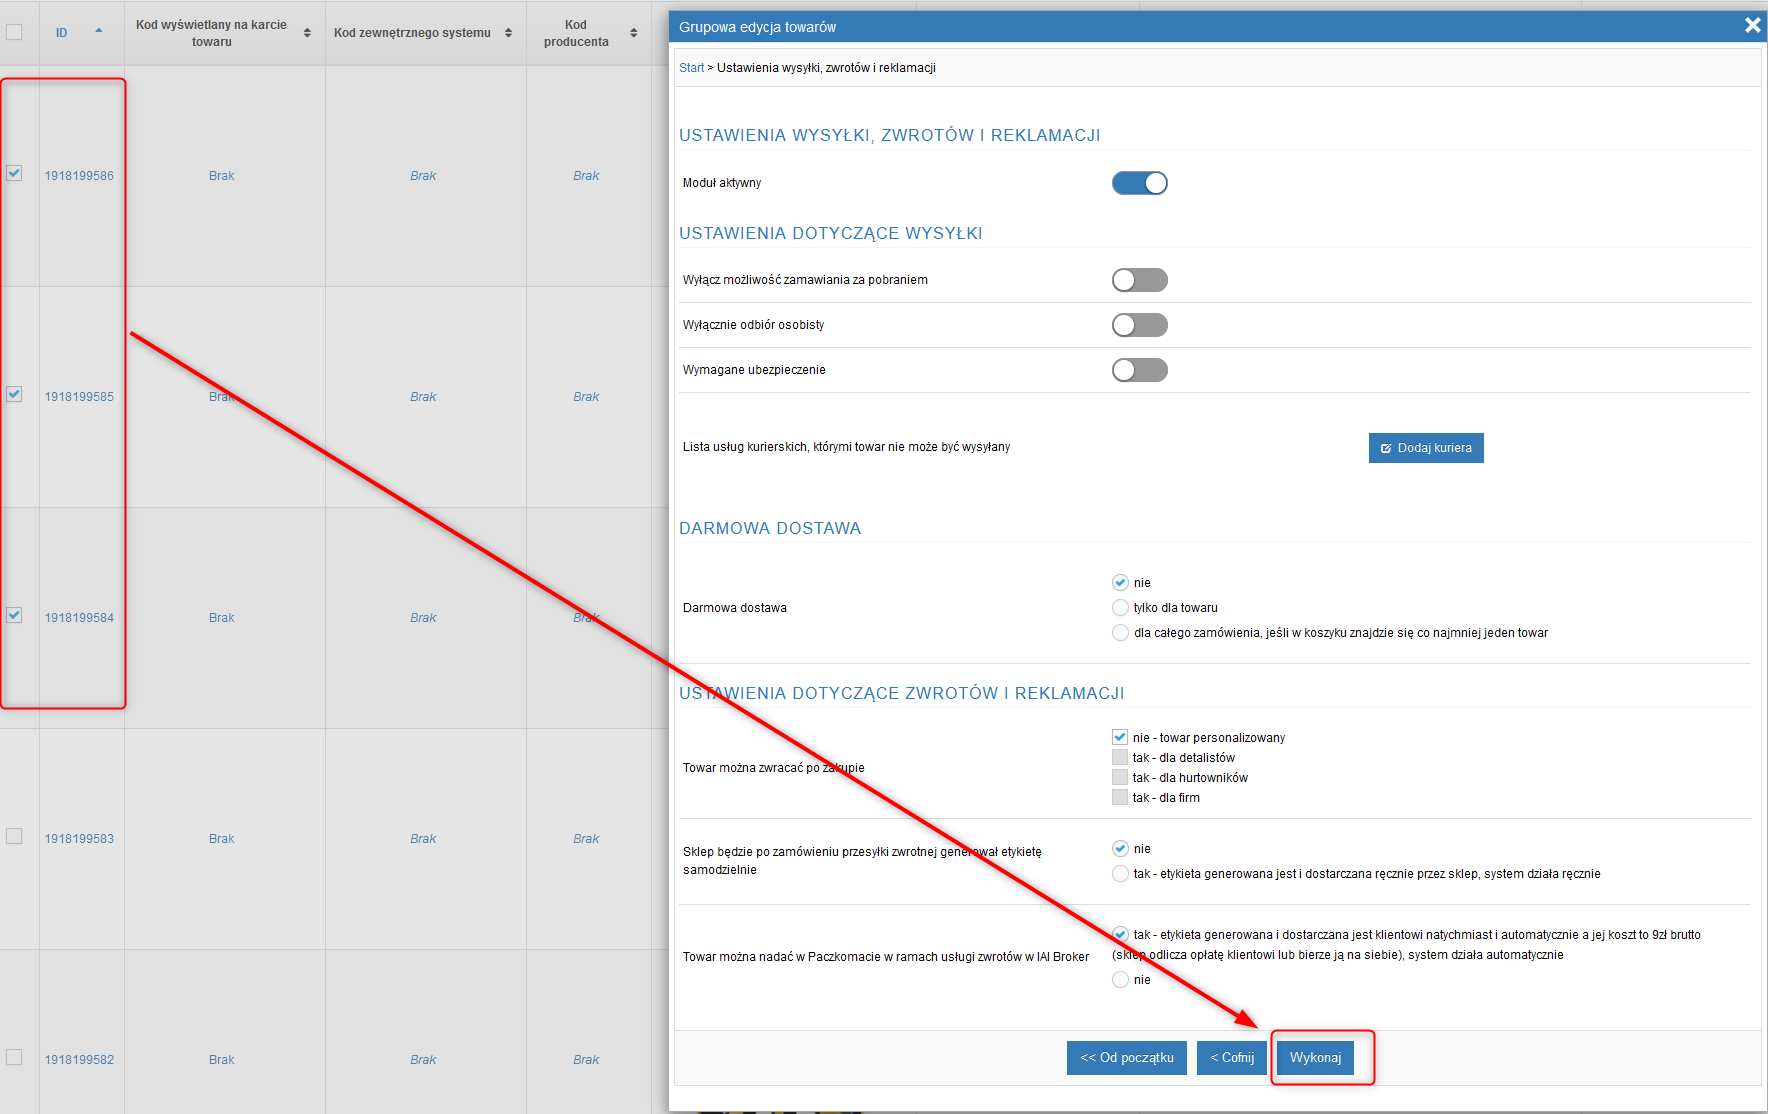Sort by Kod zewnętrznego systemu column
The height and width of the screenshot is (1114, 1768).
[508, 33]
